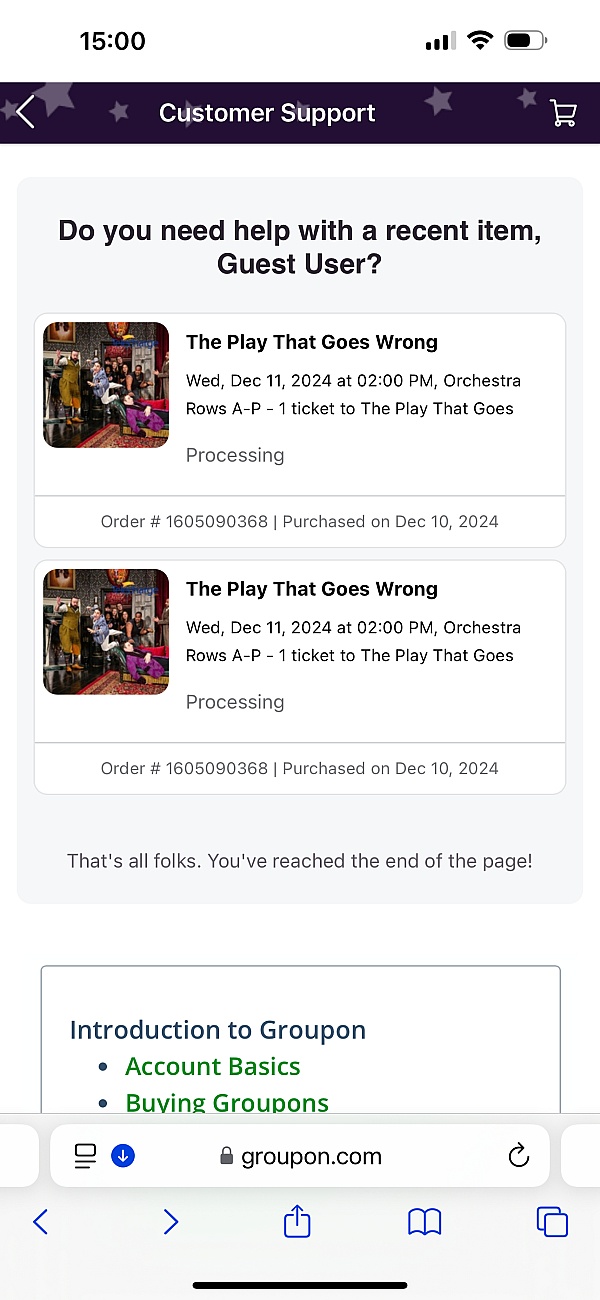
Task: Select the first The Play That Goes Wrong title
Action: tap(311, 342)
